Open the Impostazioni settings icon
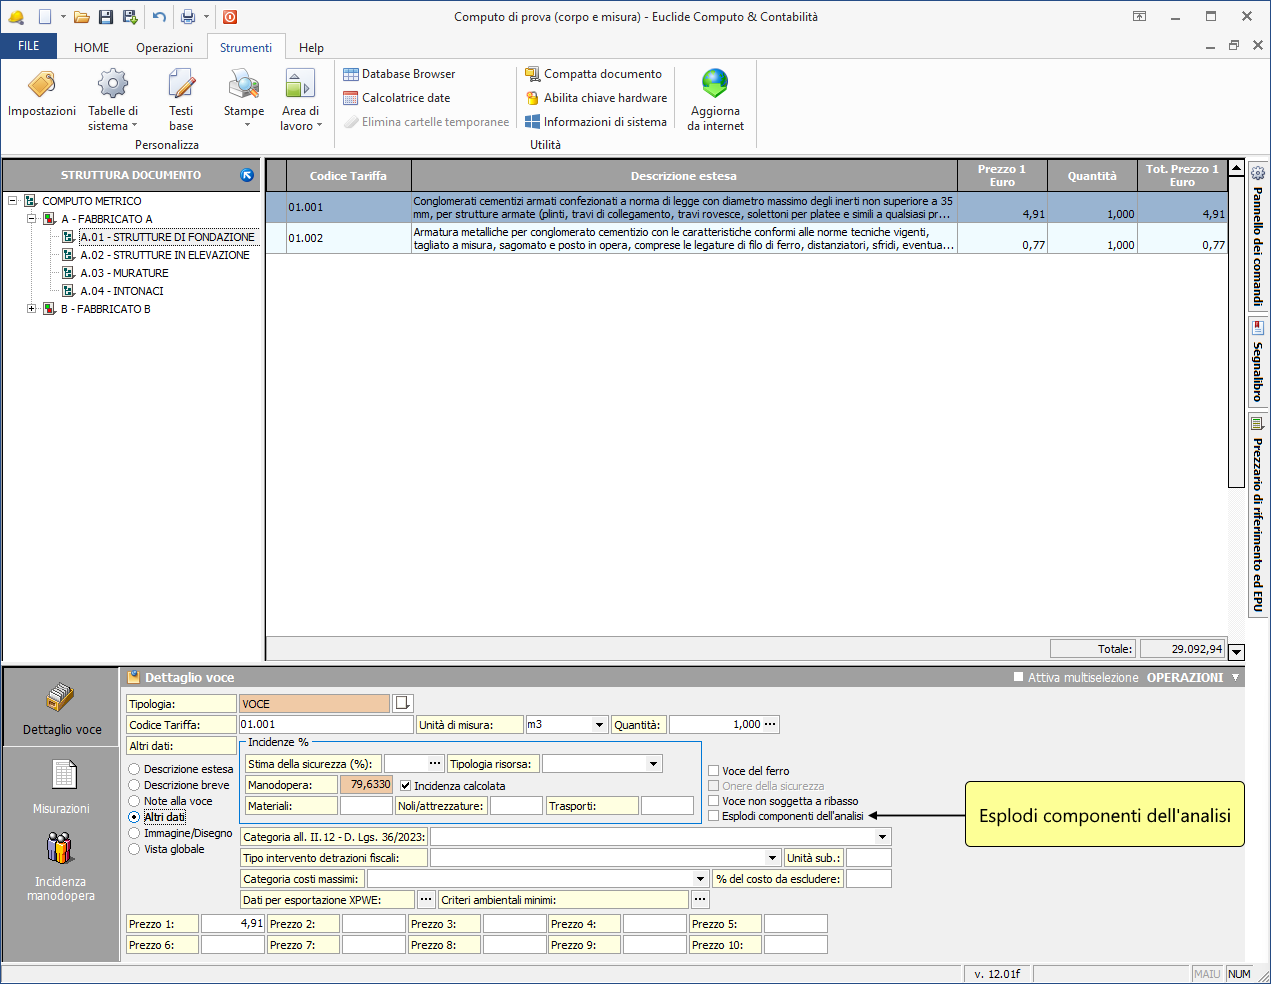Image resolution: width=1271 pixels, height=984 pixels. [x=42, y=85]
